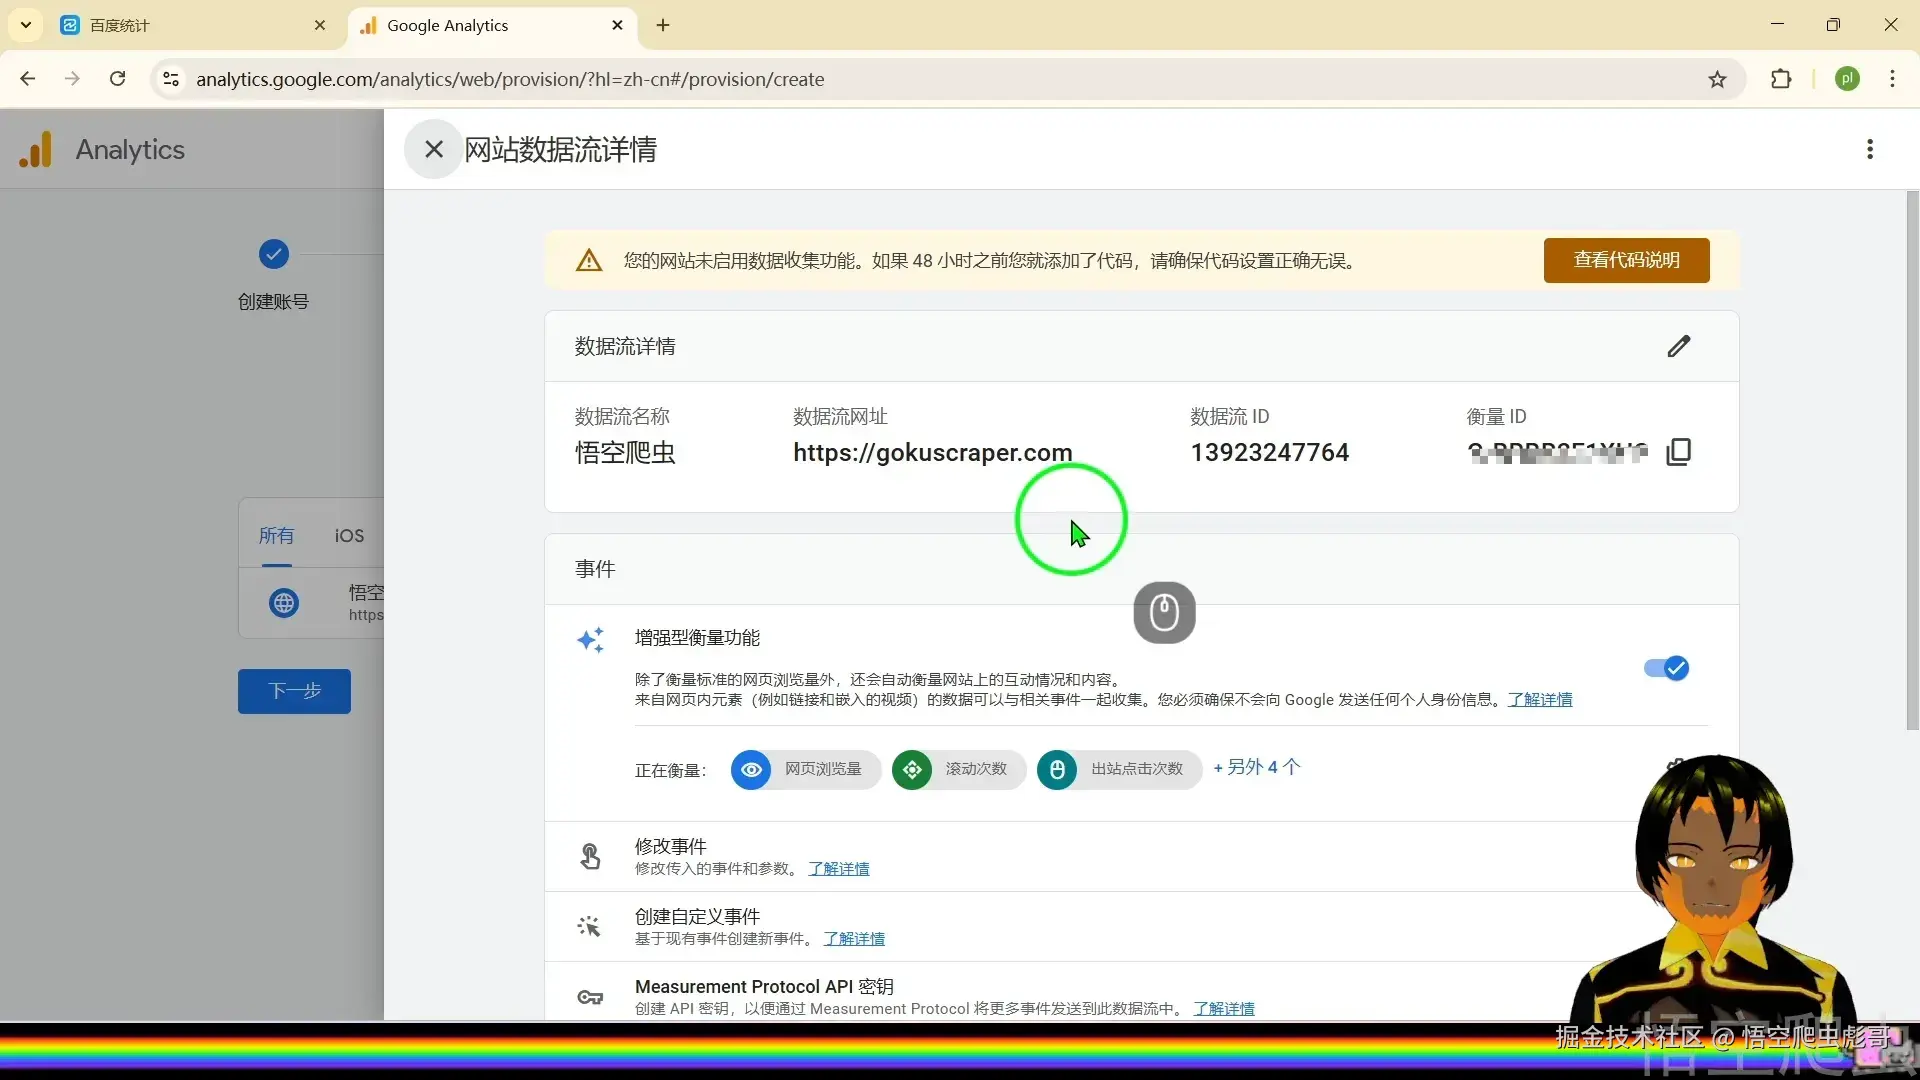Click the 修改事件 touch icon
Viewport: 1920px width, 1080px height.
tap(590, 856)
